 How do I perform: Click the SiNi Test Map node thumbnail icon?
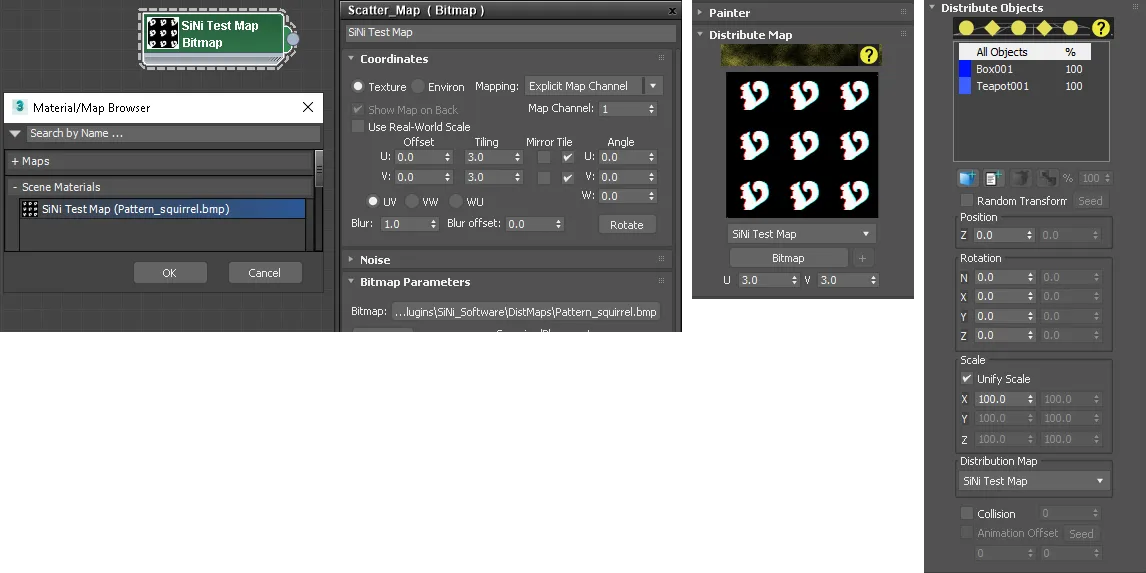coord(163,34)
